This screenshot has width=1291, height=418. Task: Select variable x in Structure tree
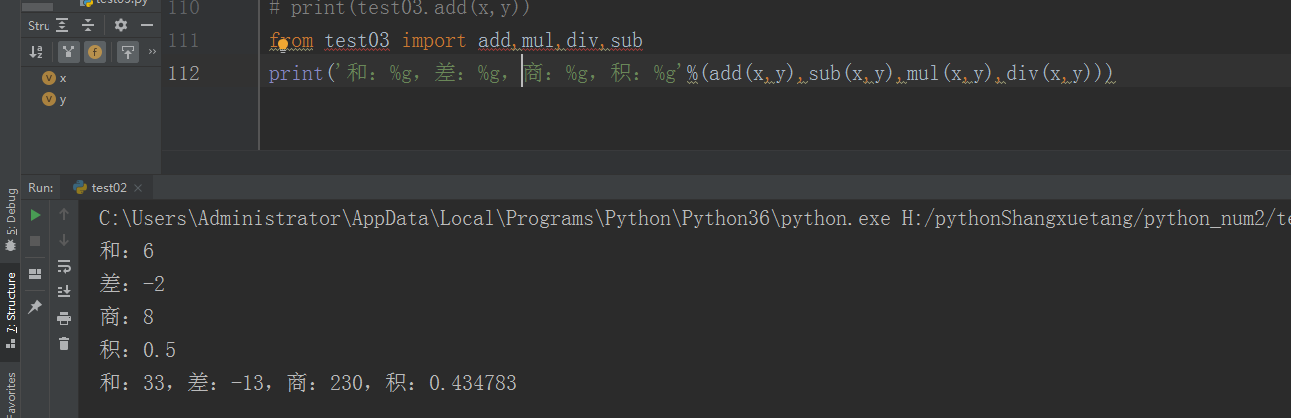[x=54, y=78]
